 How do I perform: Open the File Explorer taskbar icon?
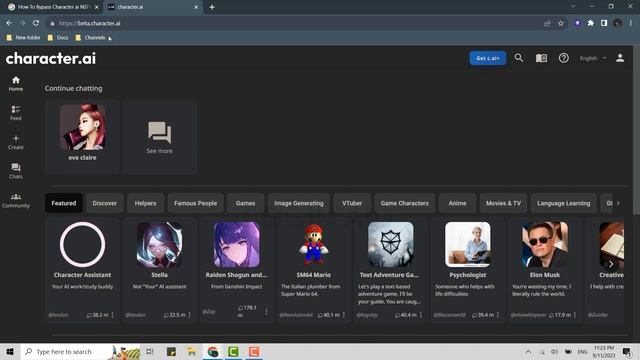click(191, 351)
